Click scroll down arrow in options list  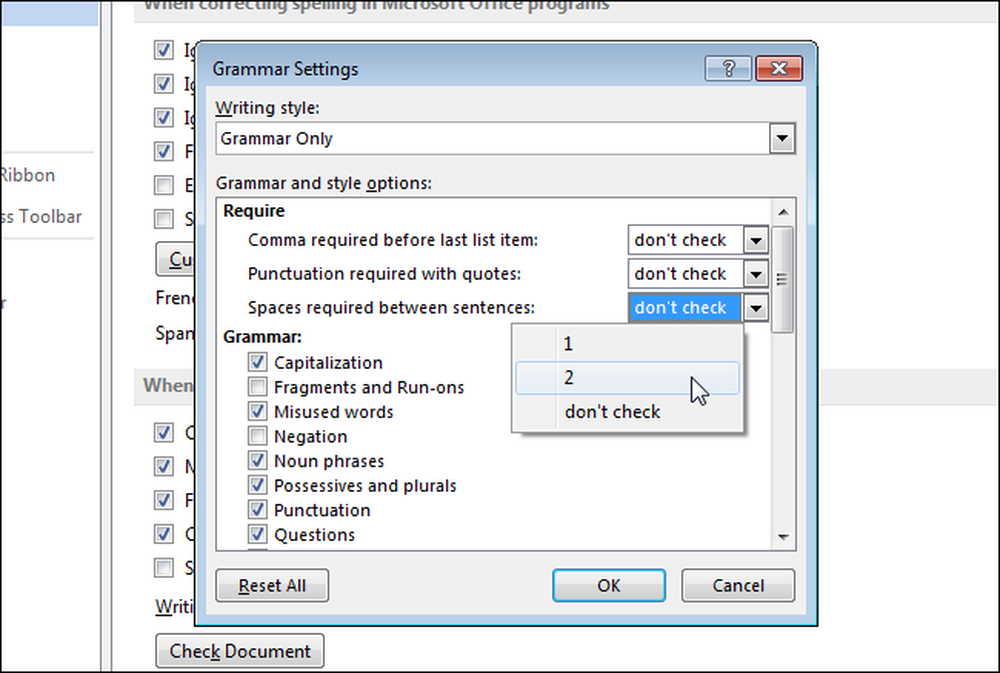click(x=783, y=537)
